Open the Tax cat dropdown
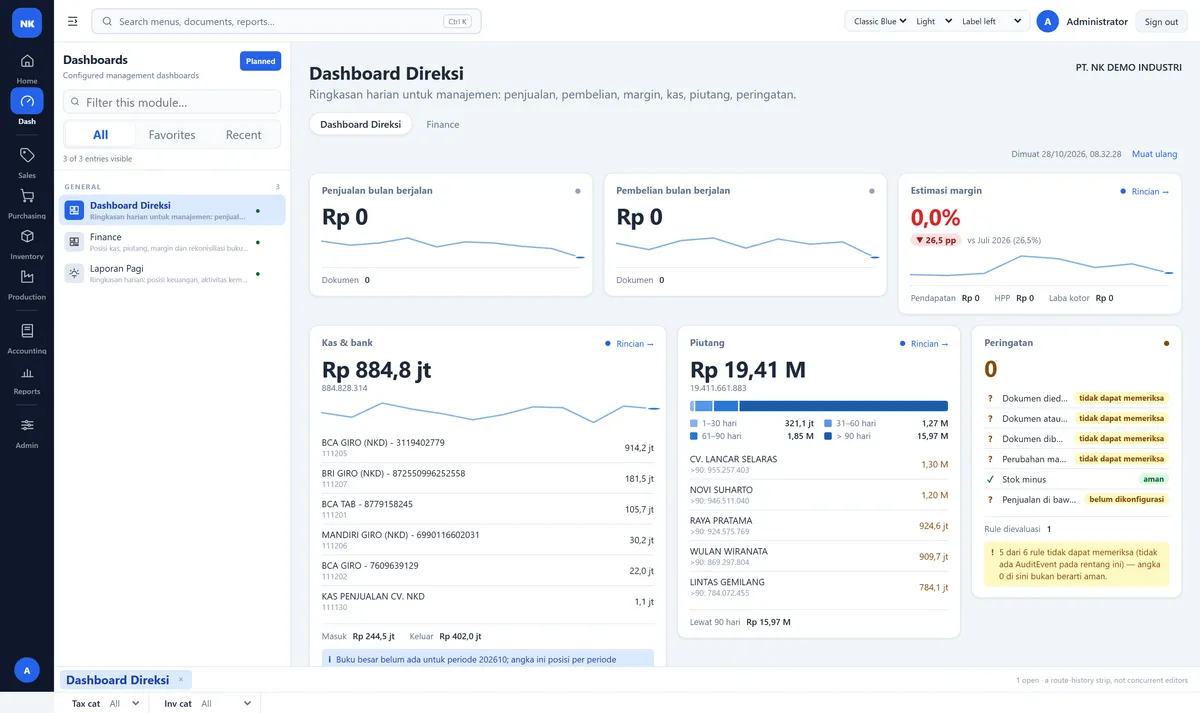Viewport: 1200px width, 713px height. (x=124, y=703)
